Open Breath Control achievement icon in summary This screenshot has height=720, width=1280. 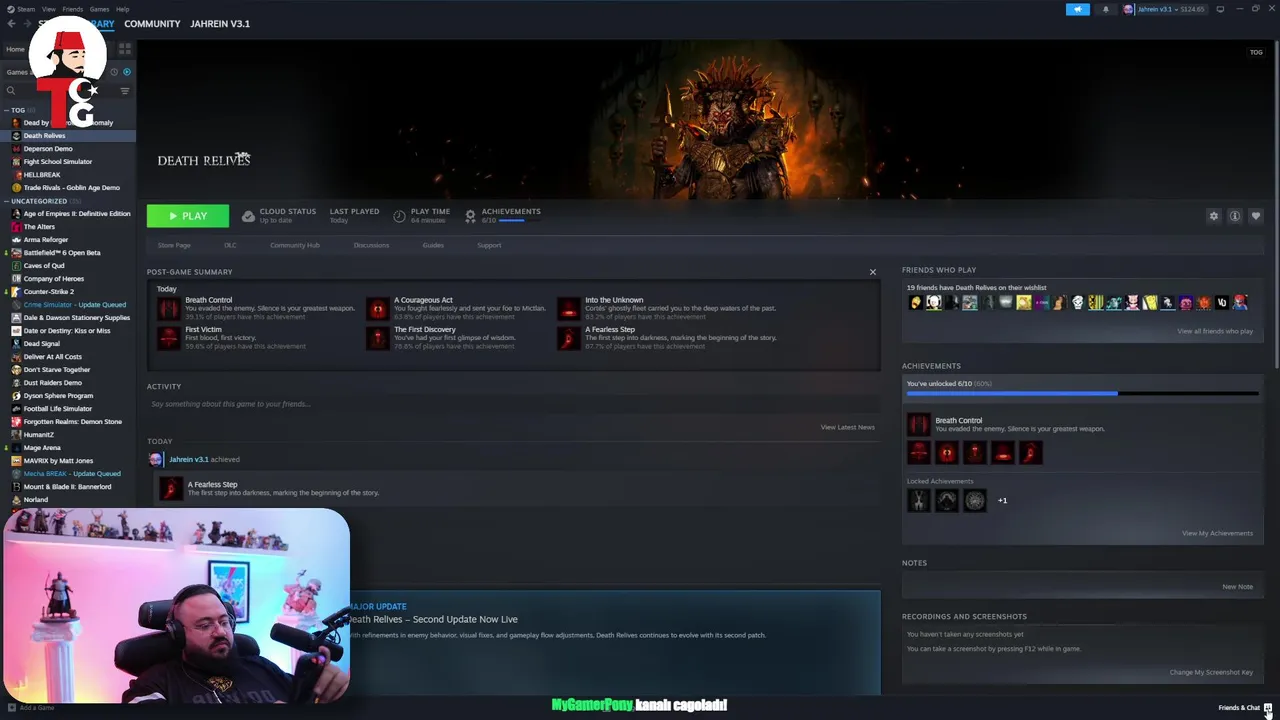(168, 308)
